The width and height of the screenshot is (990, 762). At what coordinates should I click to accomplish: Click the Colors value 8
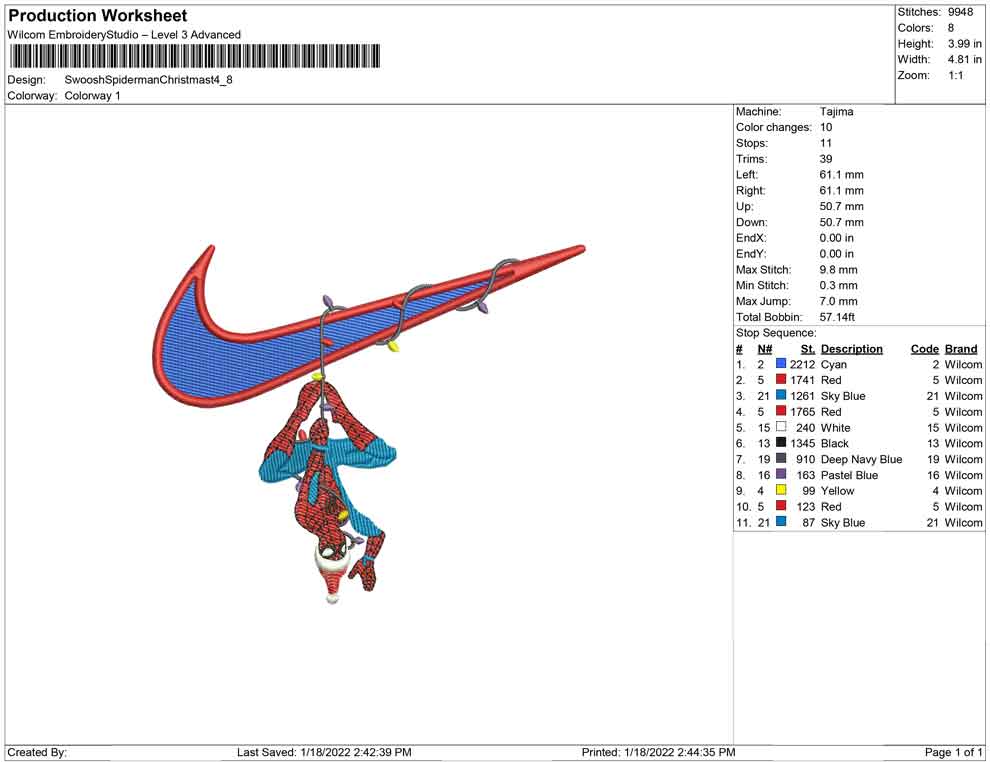click(x=951, y=28)
